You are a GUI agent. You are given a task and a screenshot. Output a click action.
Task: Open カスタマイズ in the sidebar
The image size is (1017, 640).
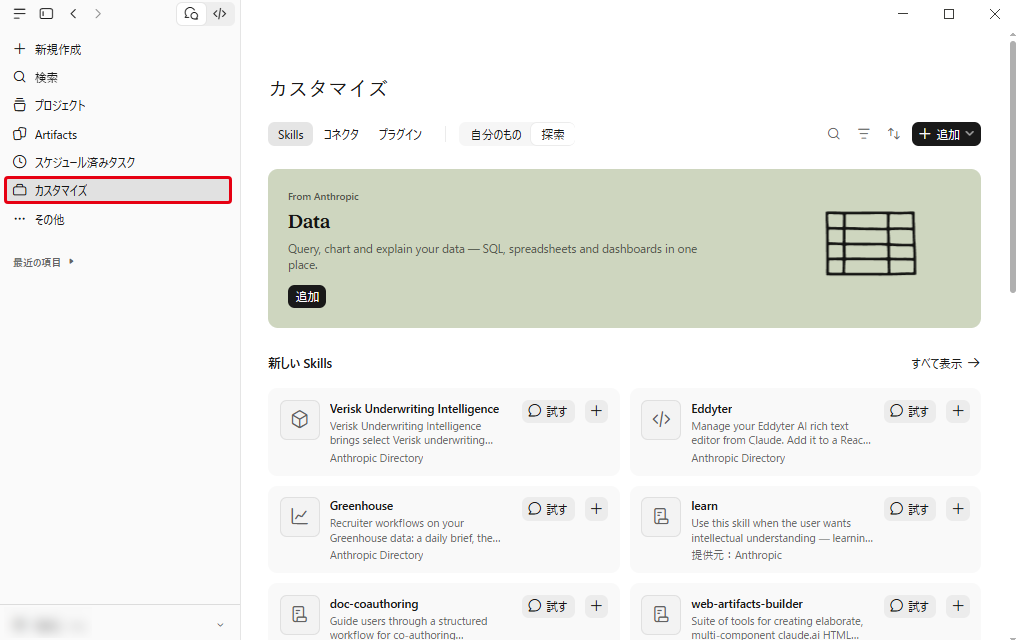pos(119,191)
